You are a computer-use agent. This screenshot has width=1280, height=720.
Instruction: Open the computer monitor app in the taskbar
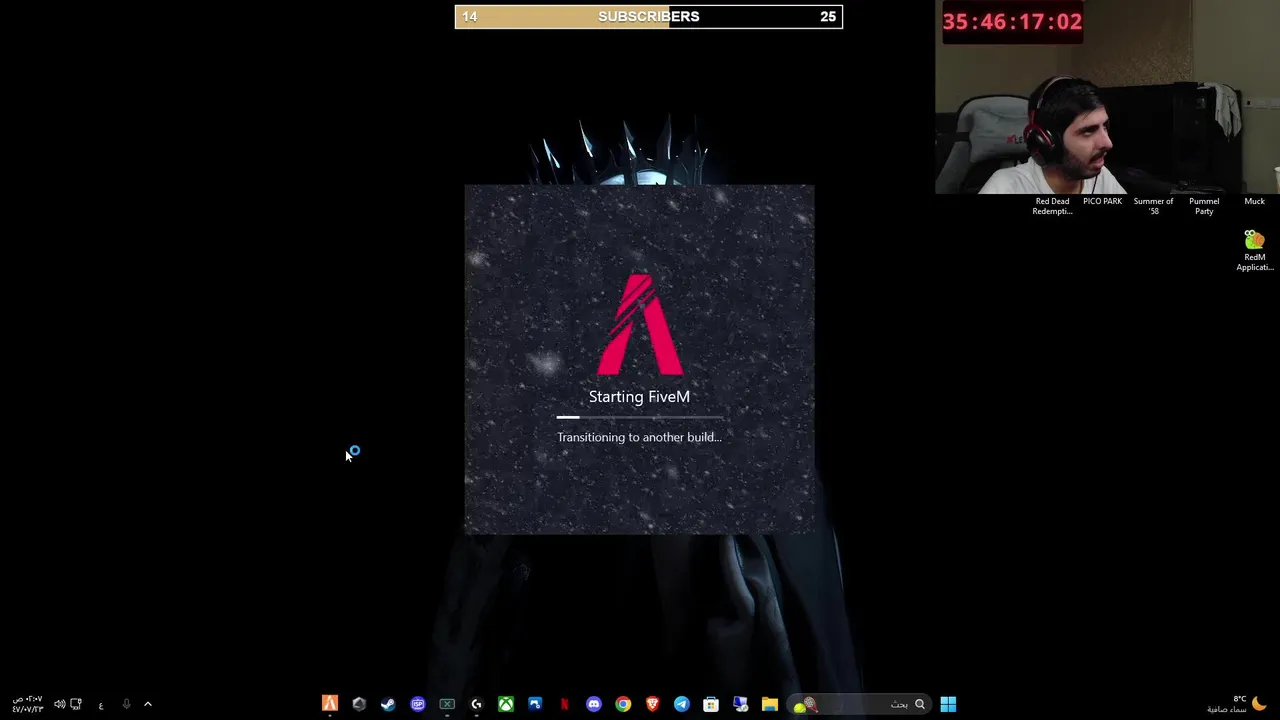[740, 704]
